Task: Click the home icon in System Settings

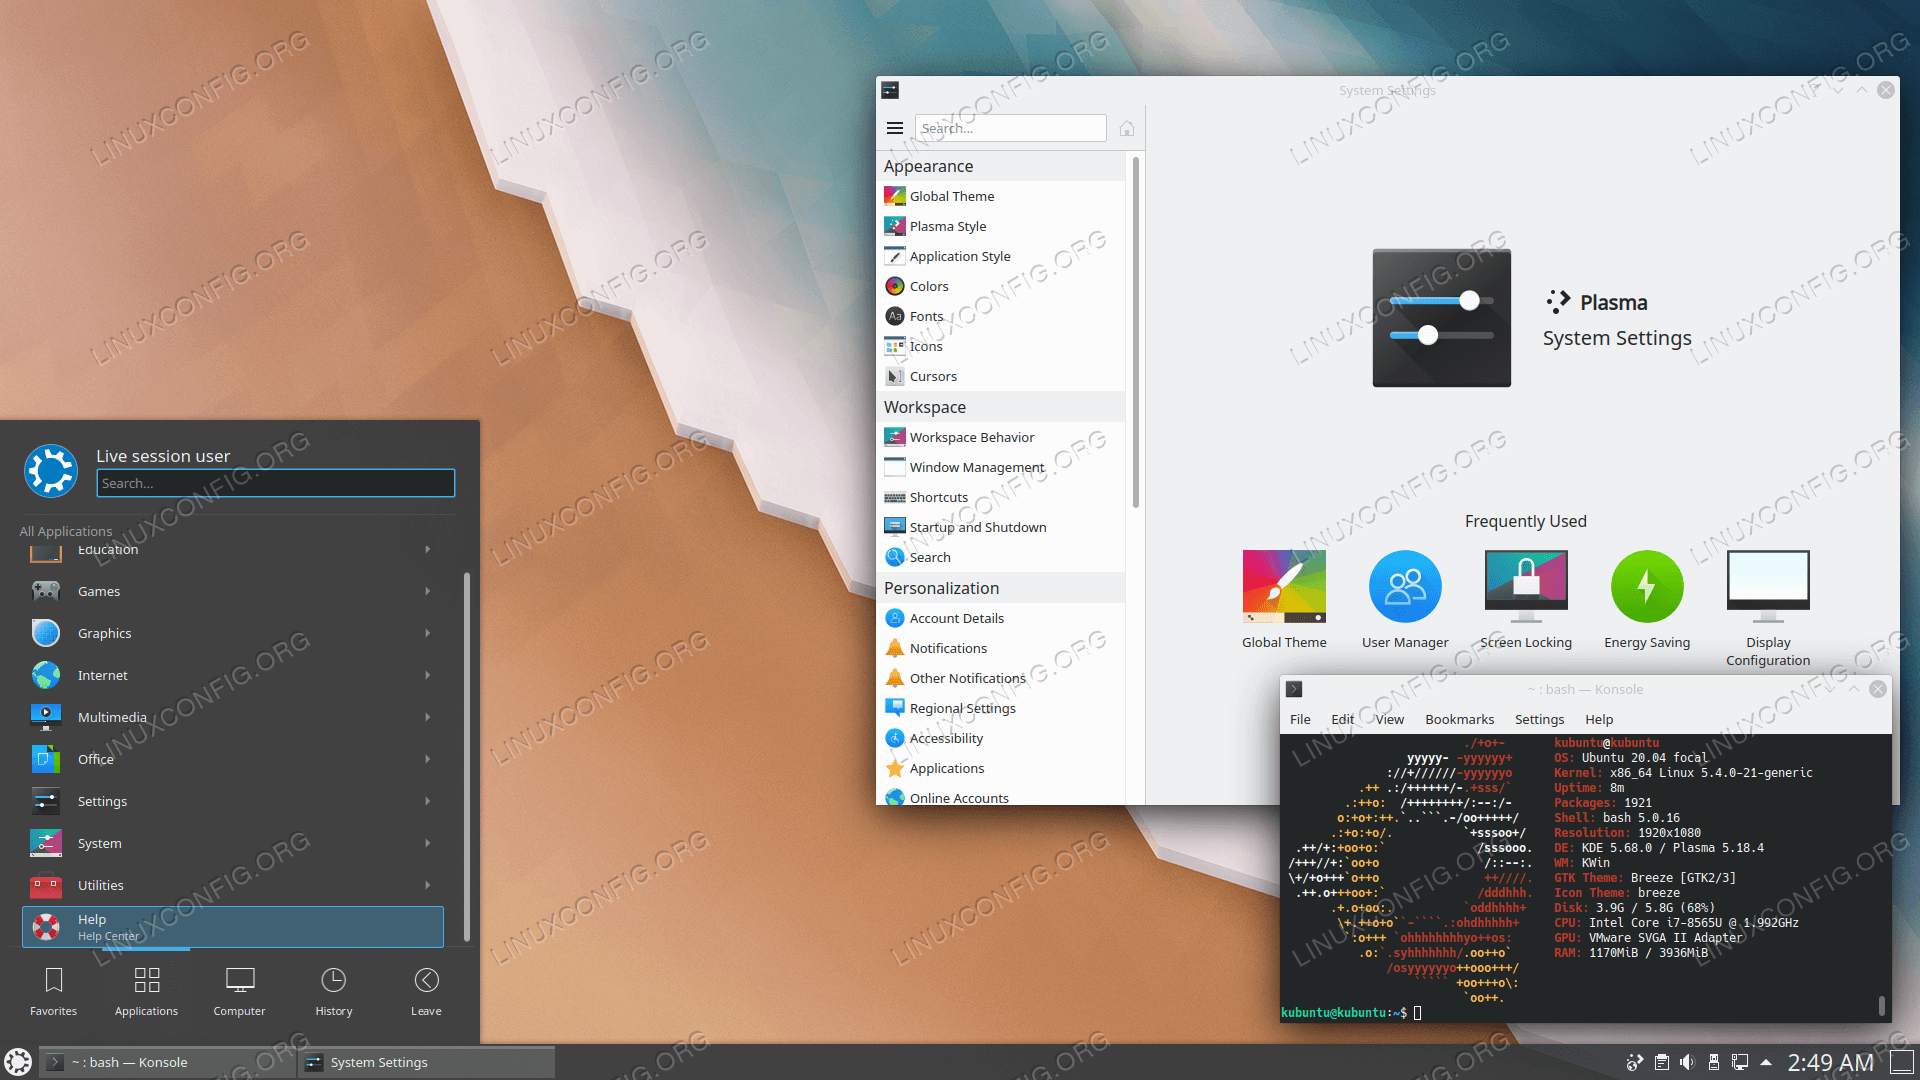Action: (1127, 128)
